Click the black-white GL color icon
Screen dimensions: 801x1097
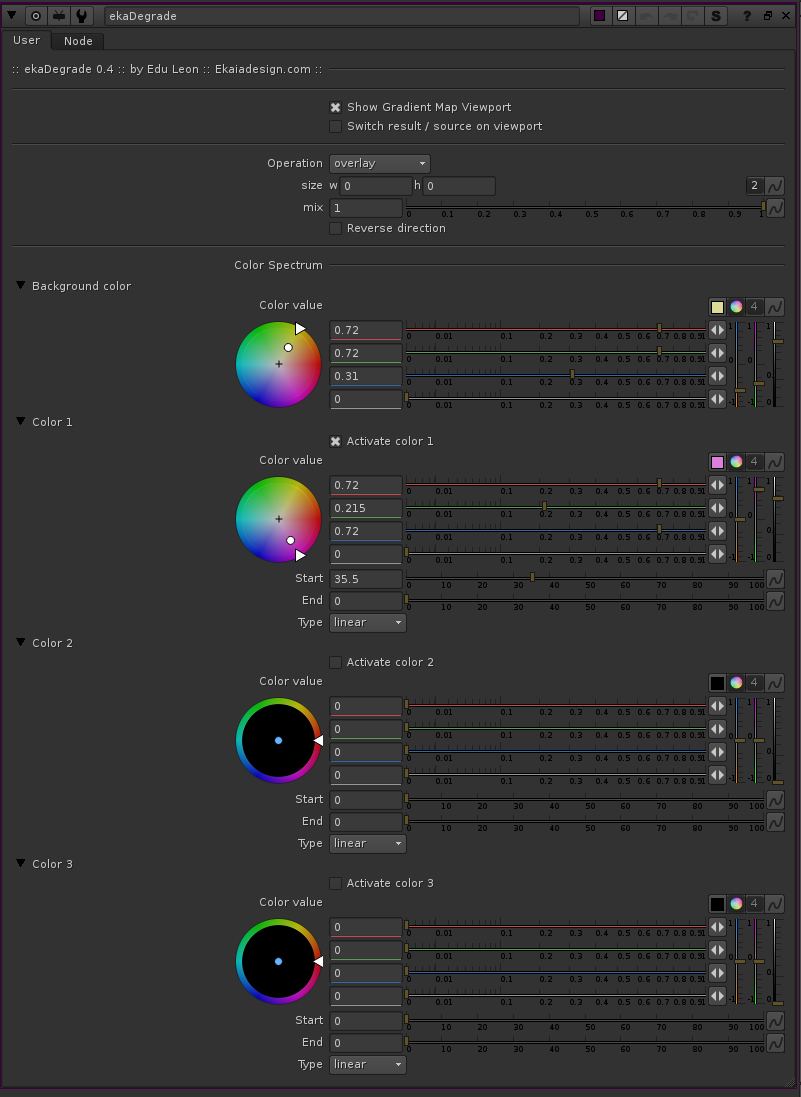click(622, 15)
